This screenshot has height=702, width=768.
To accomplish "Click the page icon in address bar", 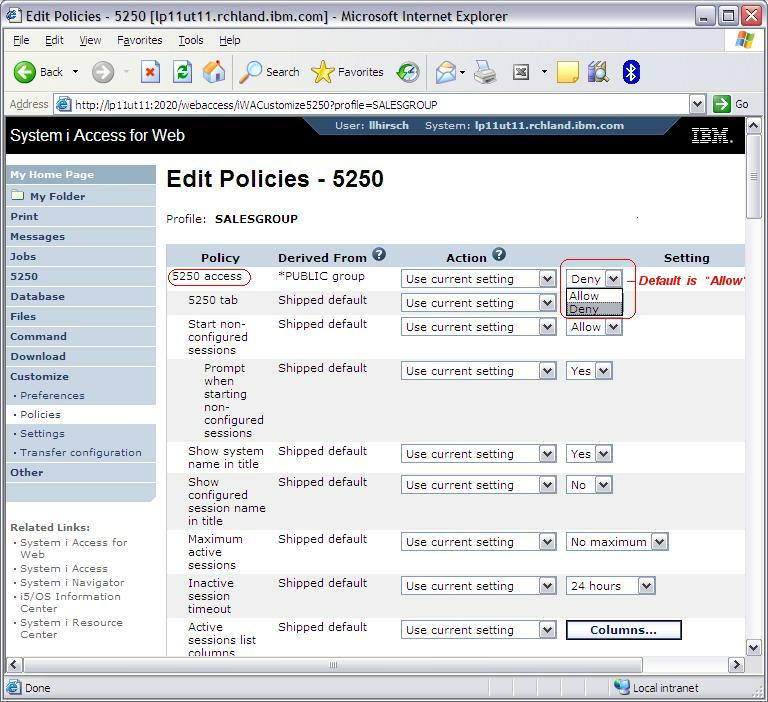I will point(64,104).
